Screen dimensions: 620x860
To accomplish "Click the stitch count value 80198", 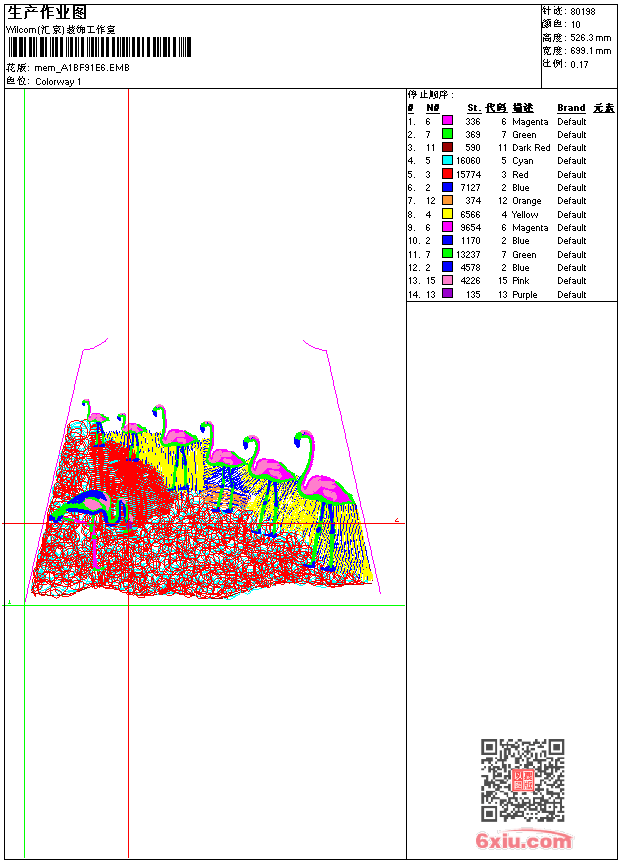I will point(583,12).
